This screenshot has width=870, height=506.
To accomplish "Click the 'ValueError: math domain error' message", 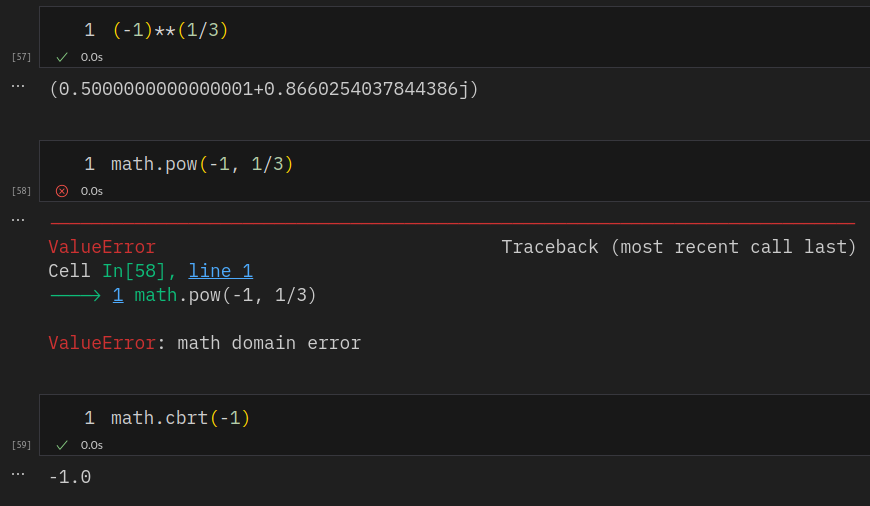I will coord(205,343).
